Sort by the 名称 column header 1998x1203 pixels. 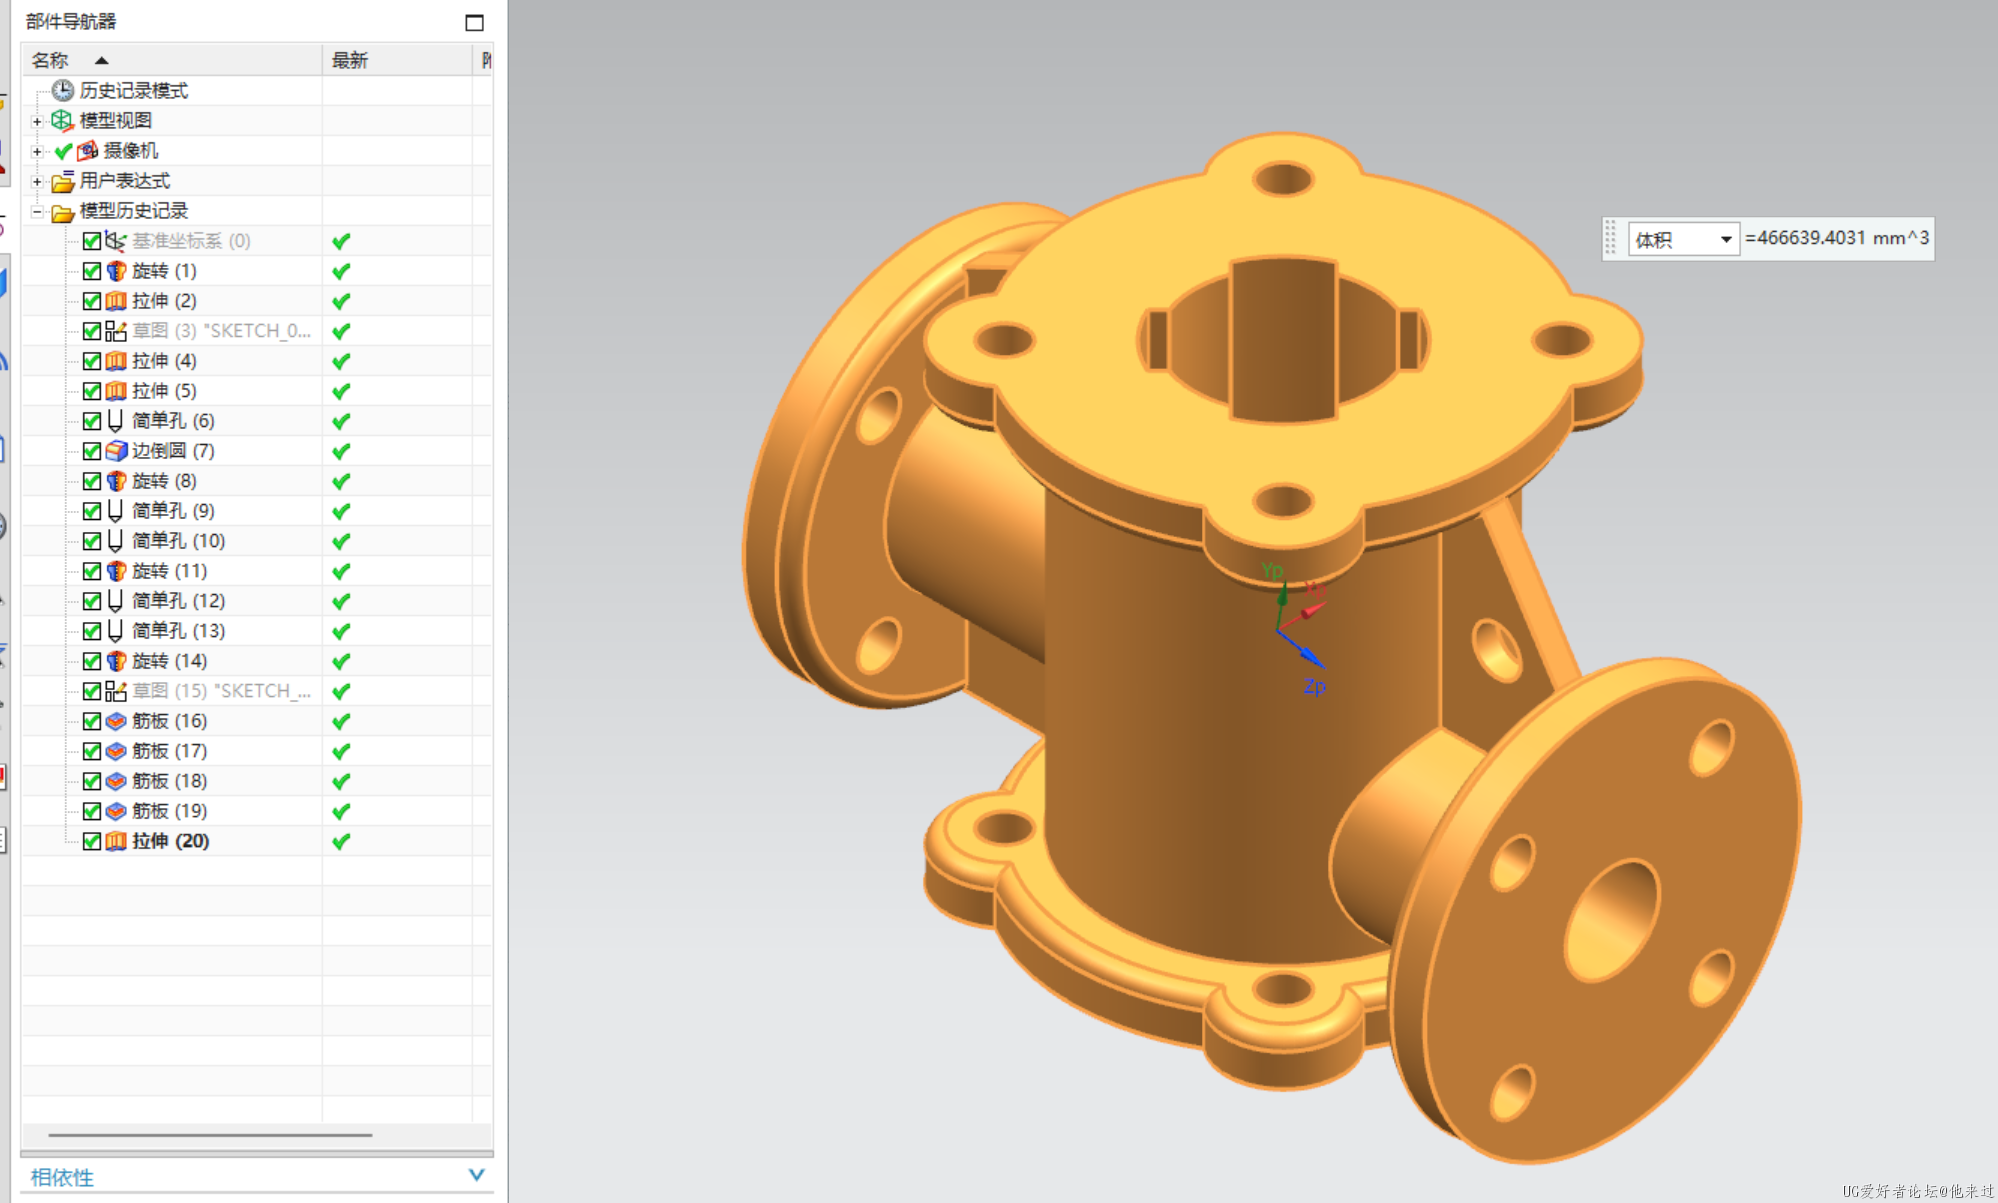click(171, 60)
